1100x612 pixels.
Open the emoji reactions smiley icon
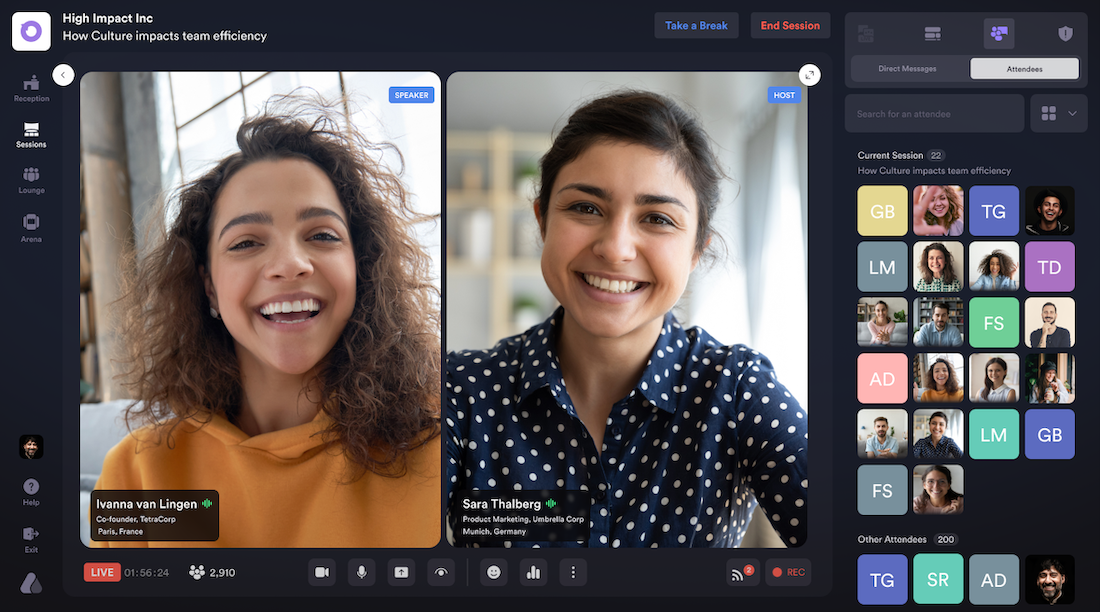pyautogui.click(x=494, y=573)
